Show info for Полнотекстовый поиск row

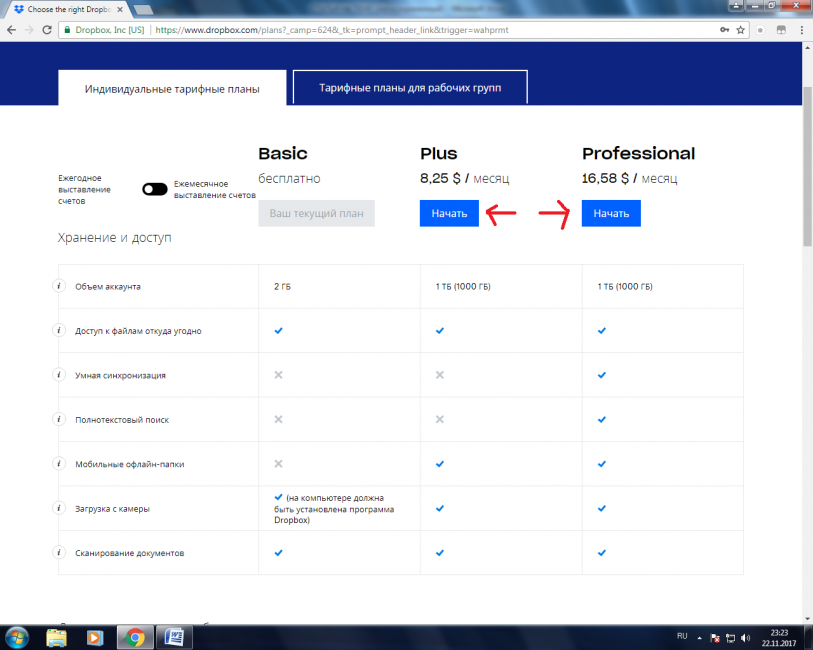tap(59, 419)
